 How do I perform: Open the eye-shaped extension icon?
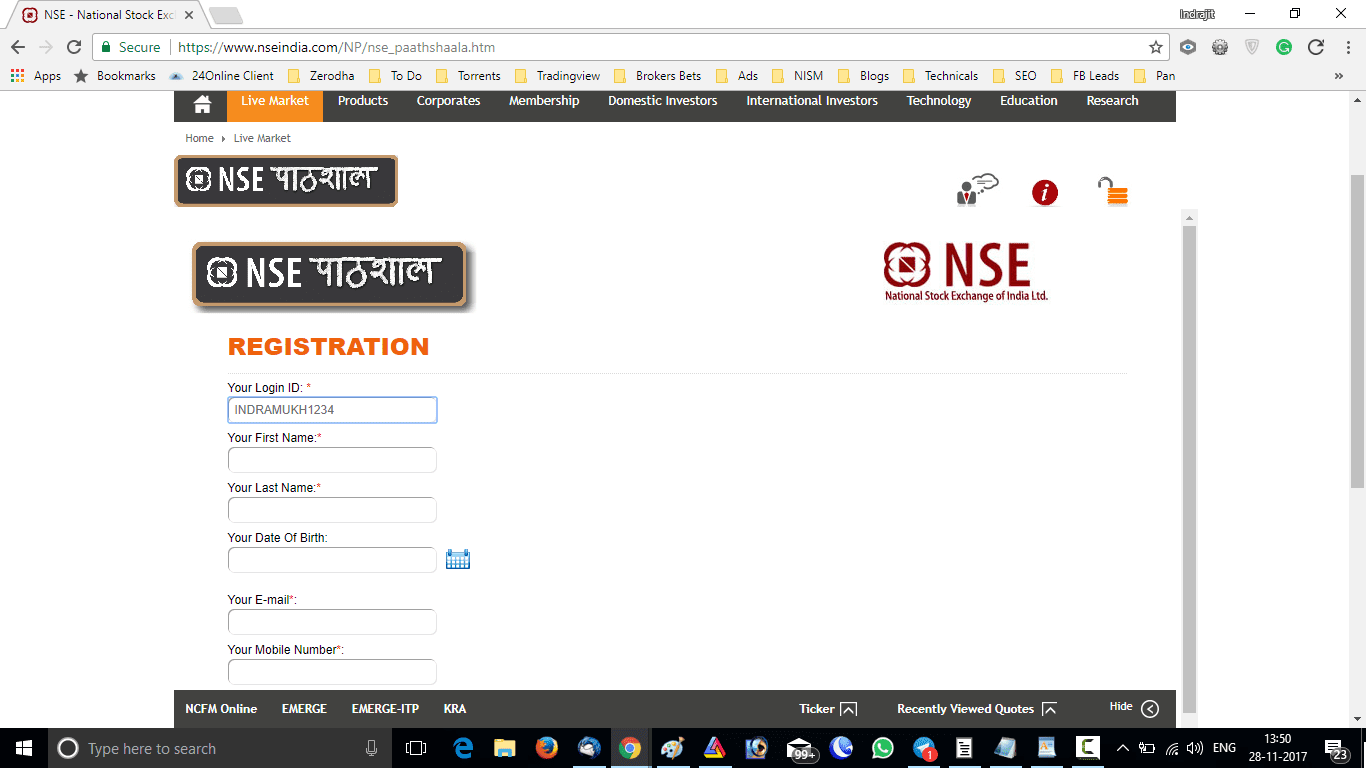(1188, 47)
